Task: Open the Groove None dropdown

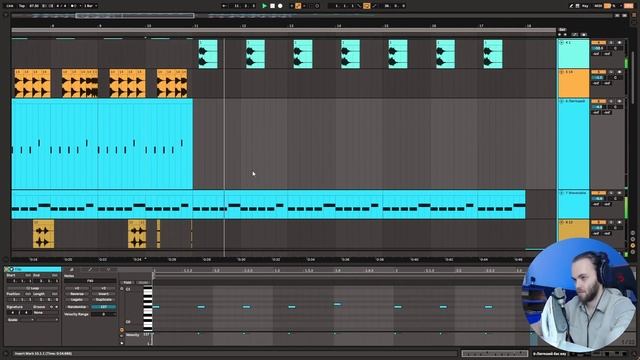Action: (45, 313)
